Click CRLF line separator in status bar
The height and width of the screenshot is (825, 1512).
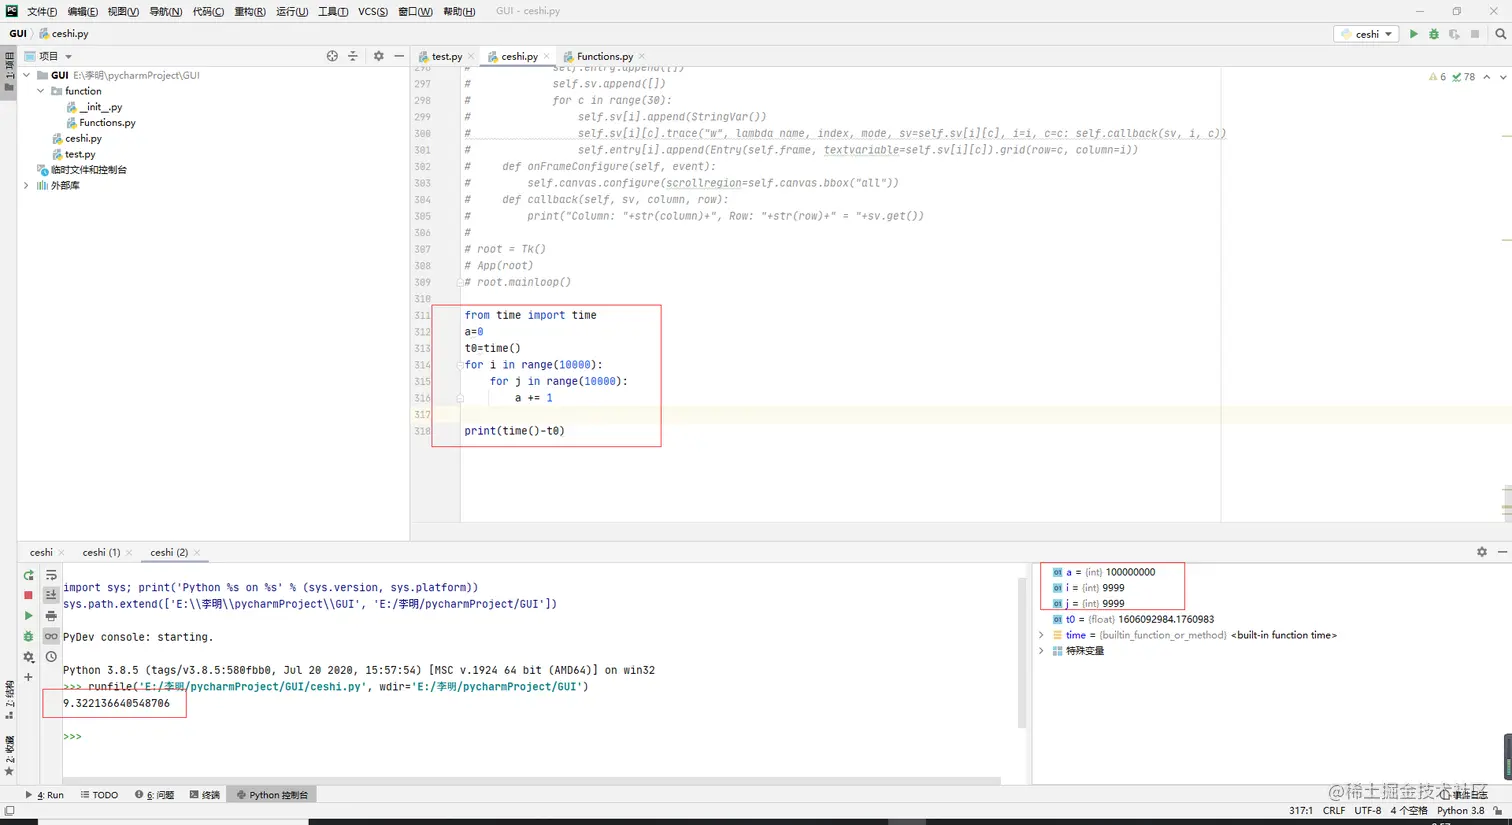click(1334, 811)
